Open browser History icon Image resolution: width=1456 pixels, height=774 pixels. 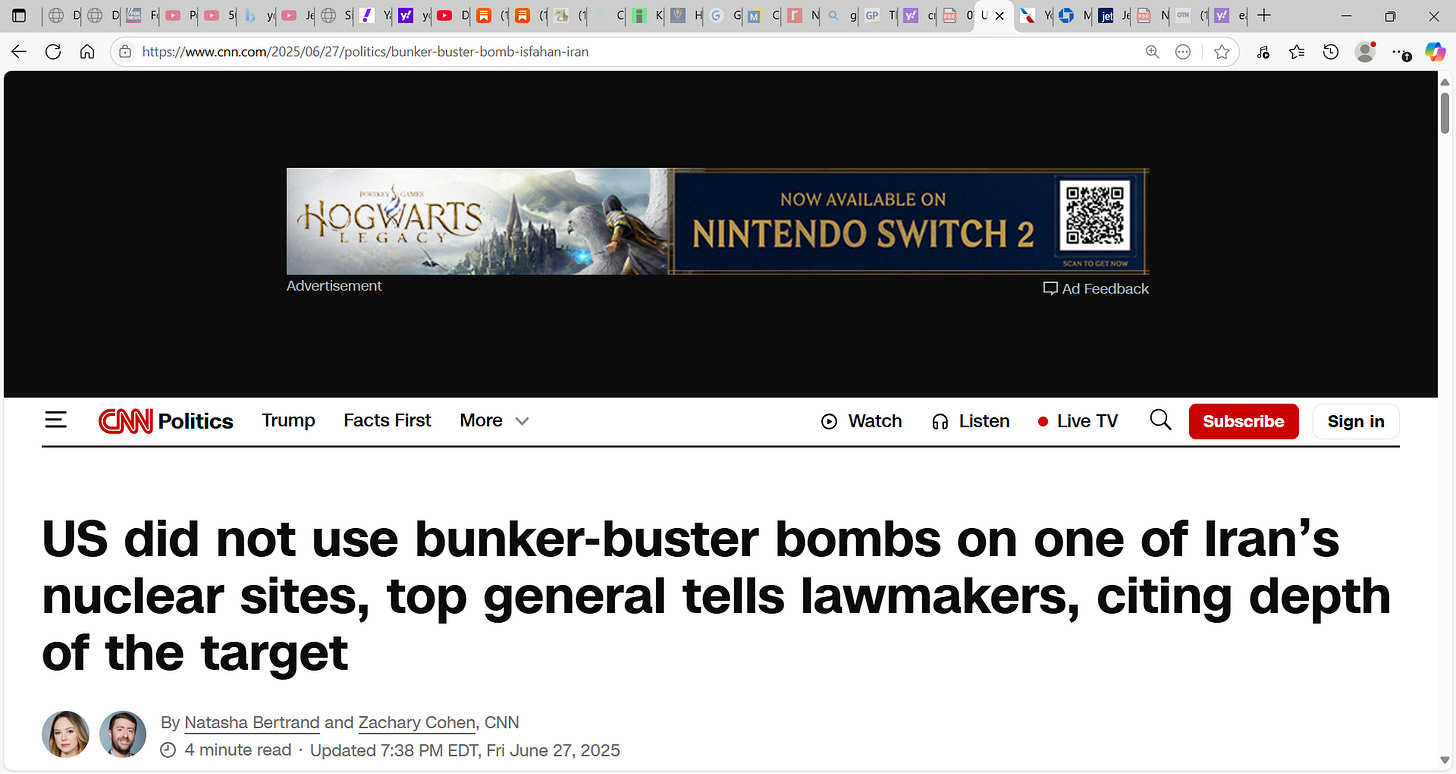[1331, 52]
